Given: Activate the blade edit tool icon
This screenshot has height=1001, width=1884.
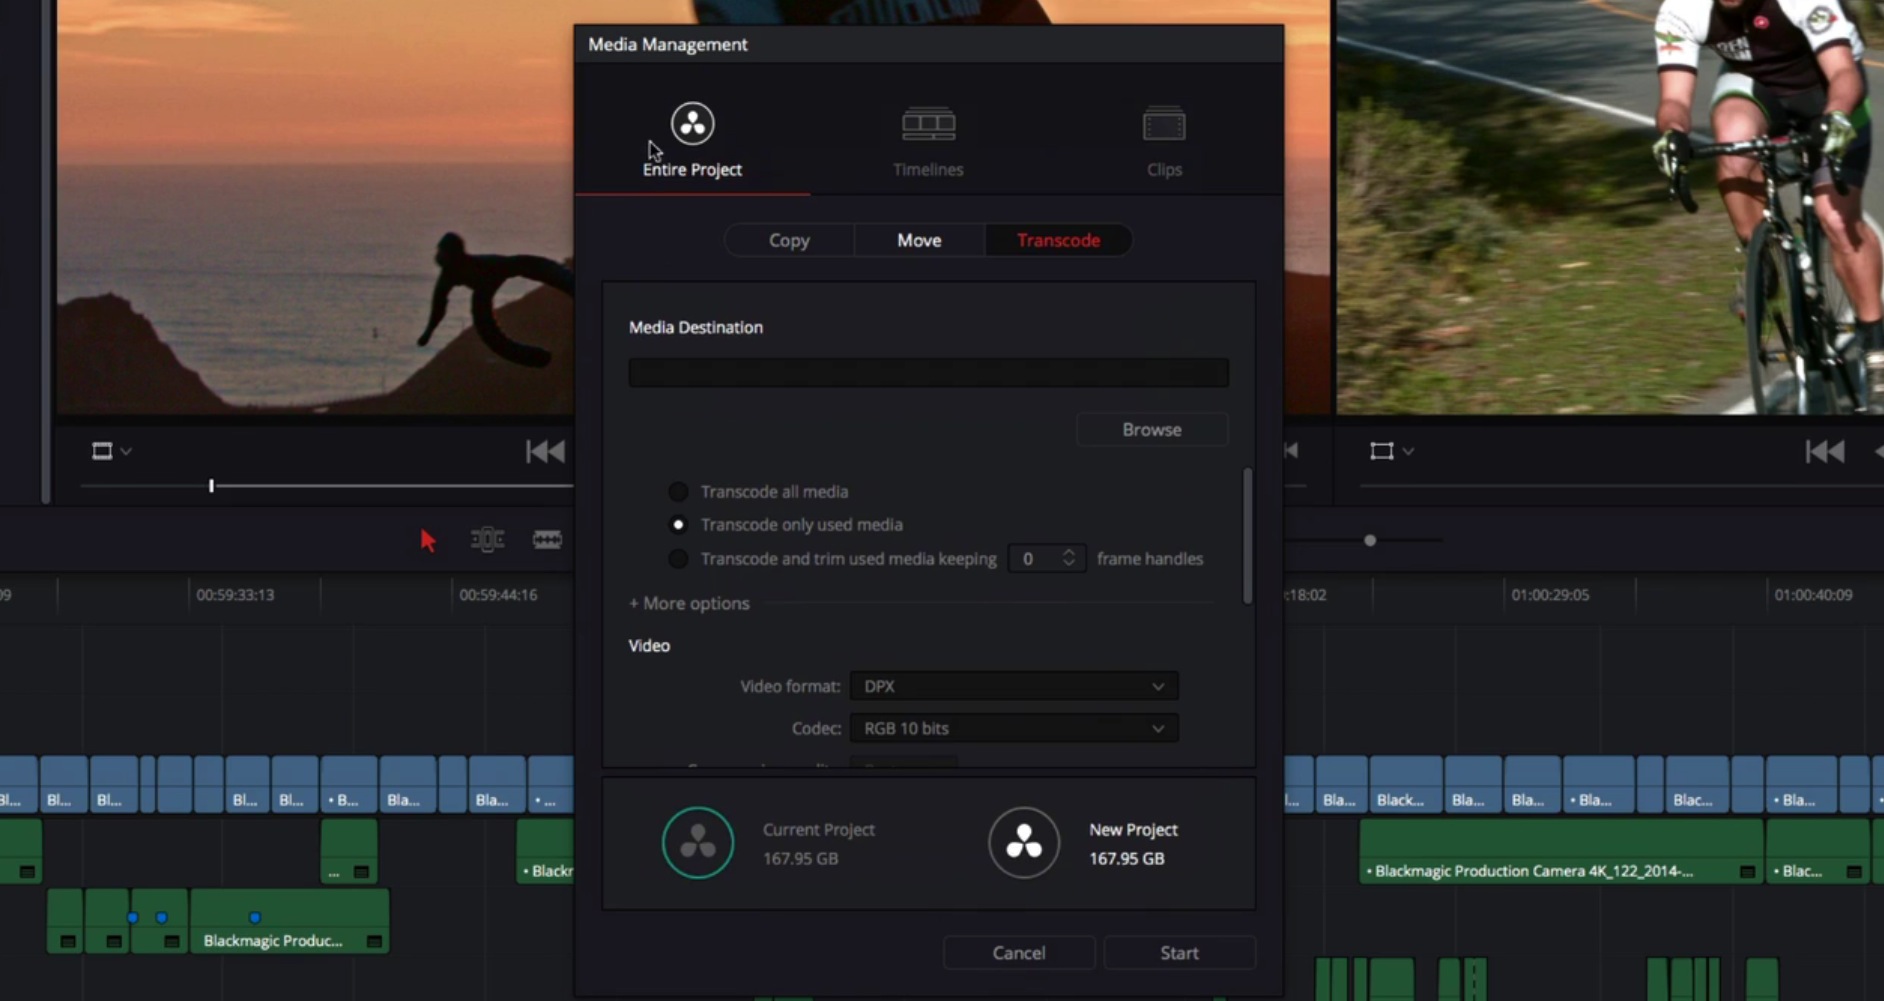Looking at the screenshot, I should 547,540.
